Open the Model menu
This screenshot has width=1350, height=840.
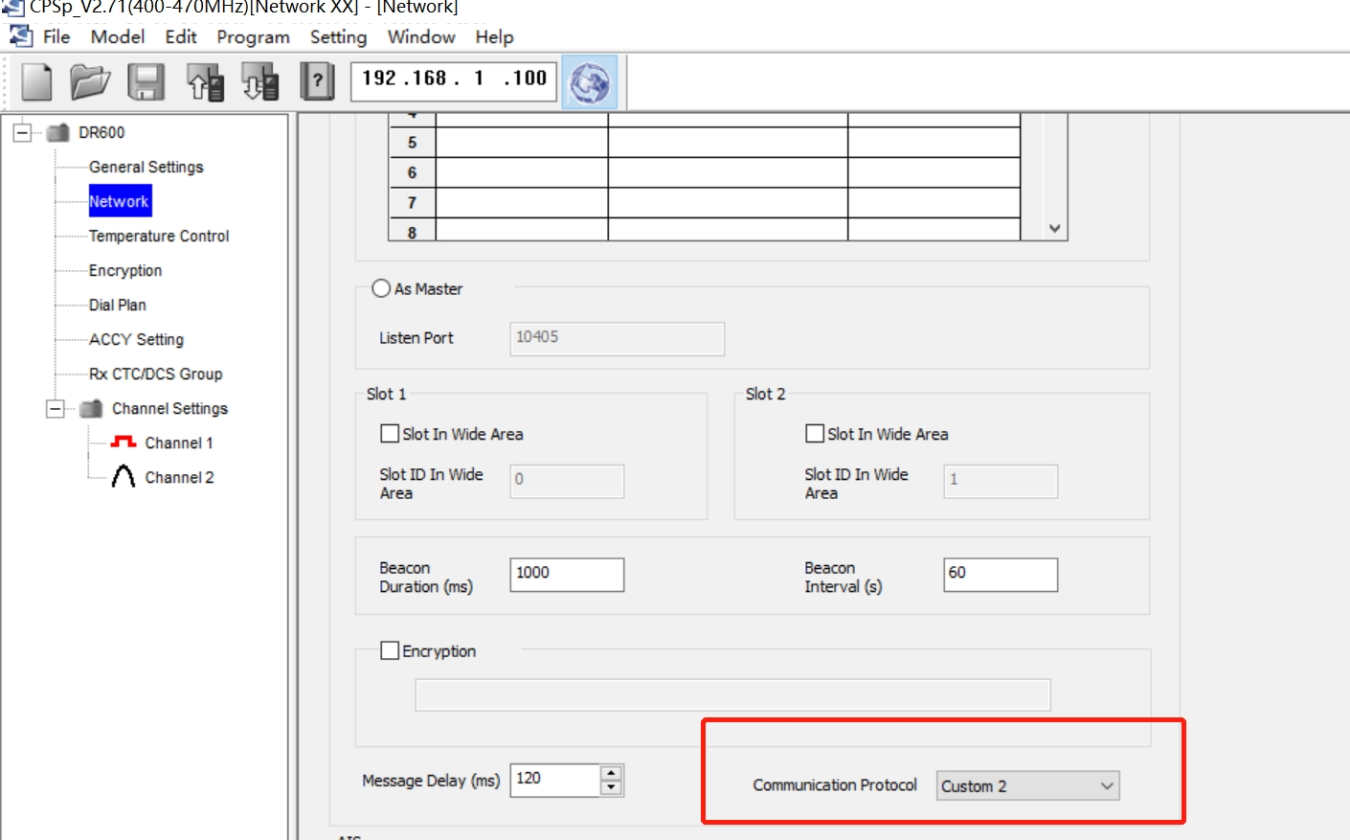[117, 37]
